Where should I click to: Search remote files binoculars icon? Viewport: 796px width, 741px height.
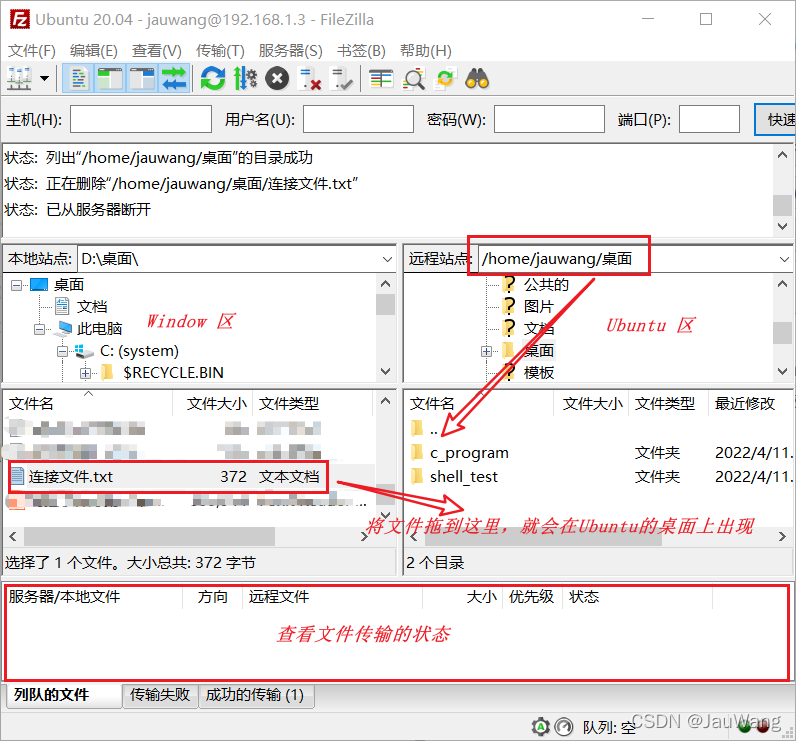(x=477, y=79)
